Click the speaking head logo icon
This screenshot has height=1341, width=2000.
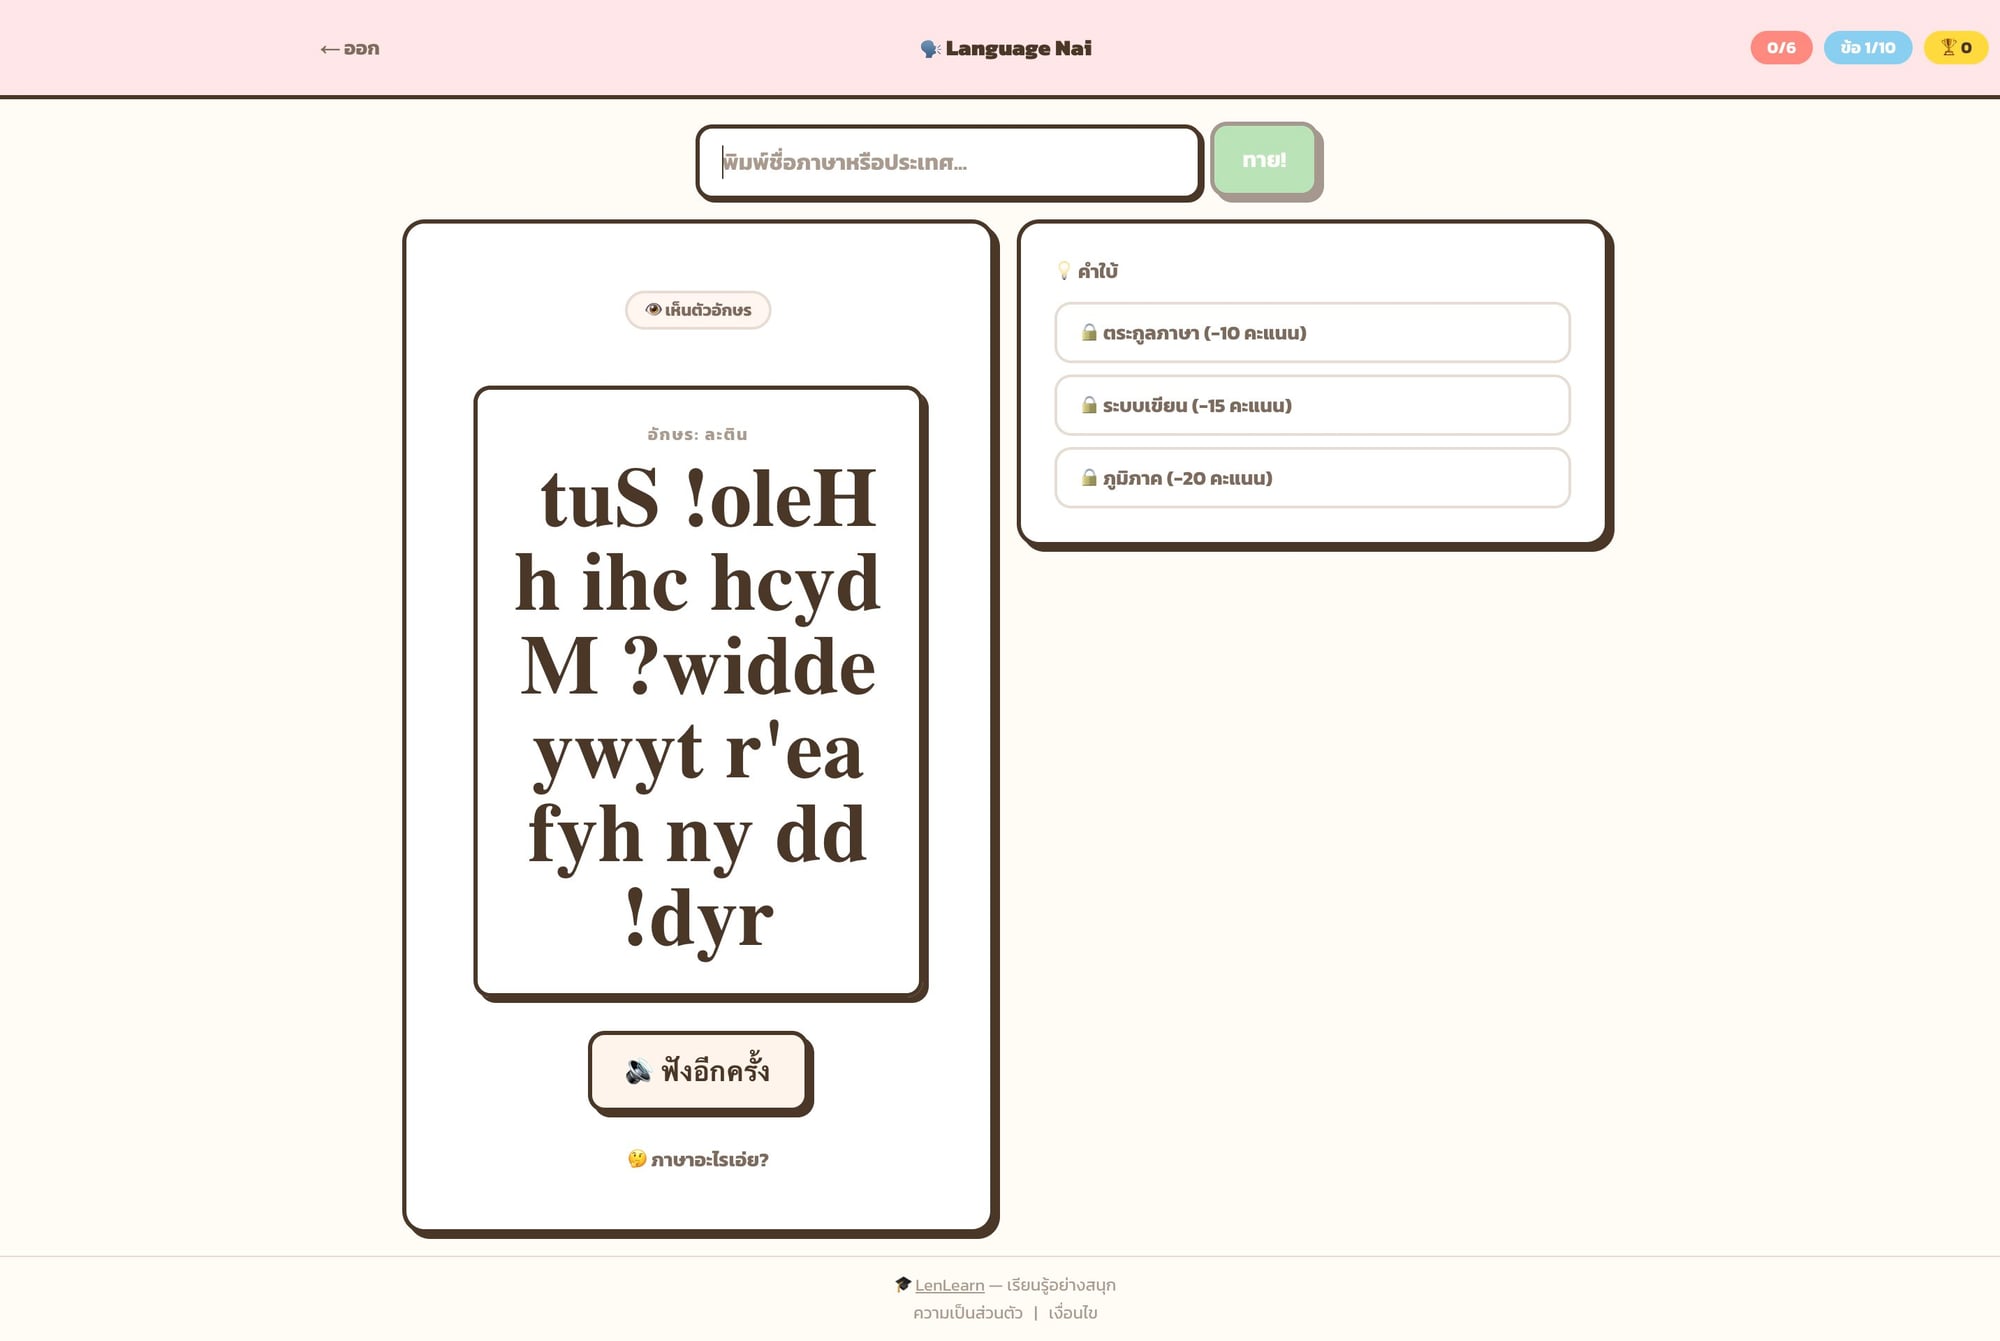(930, 49)
